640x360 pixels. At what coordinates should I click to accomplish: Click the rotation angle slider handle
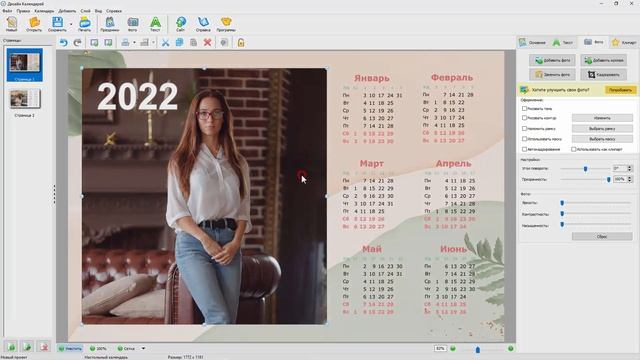[585, 169]
